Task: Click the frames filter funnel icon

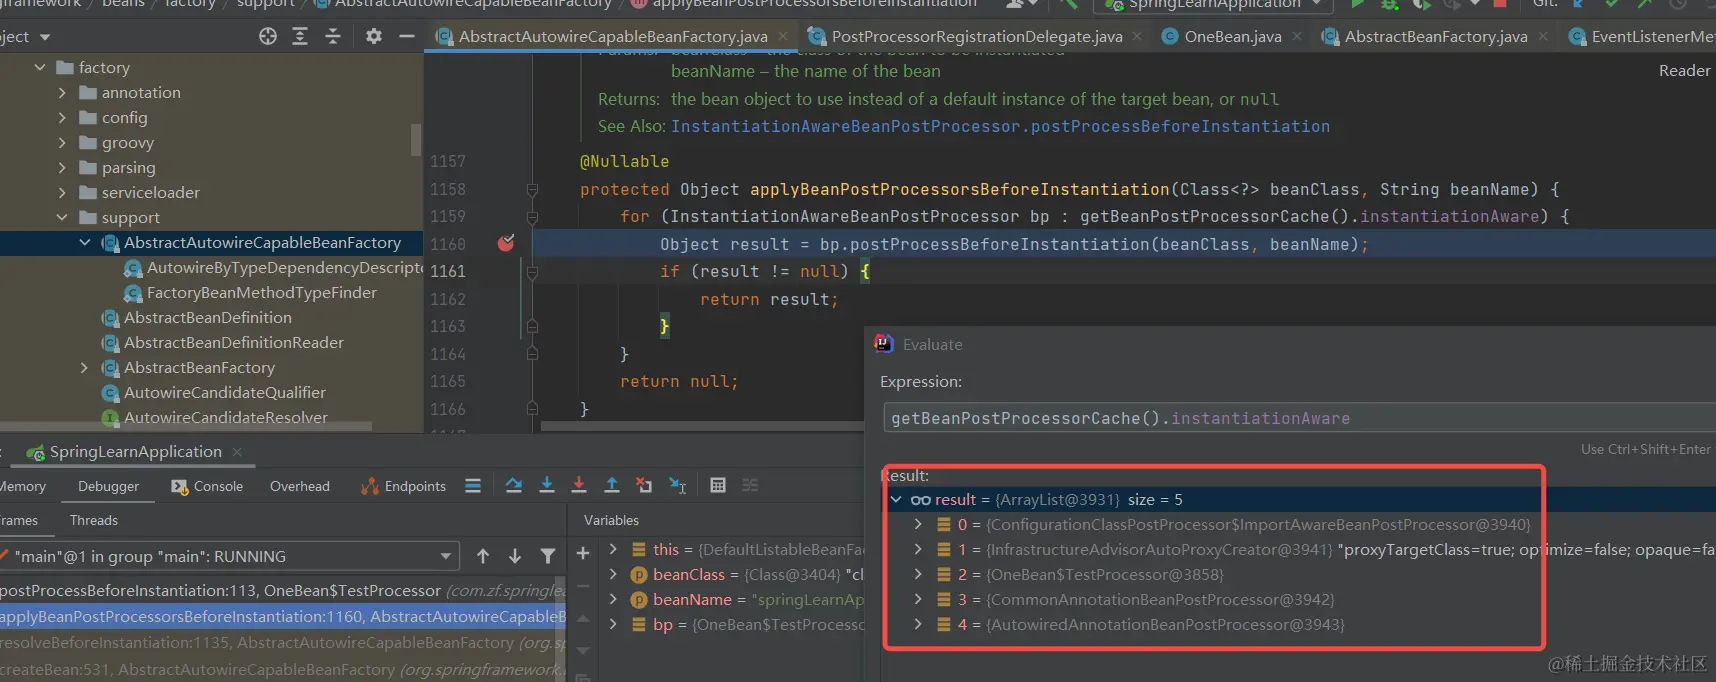Action: [548, 556]
